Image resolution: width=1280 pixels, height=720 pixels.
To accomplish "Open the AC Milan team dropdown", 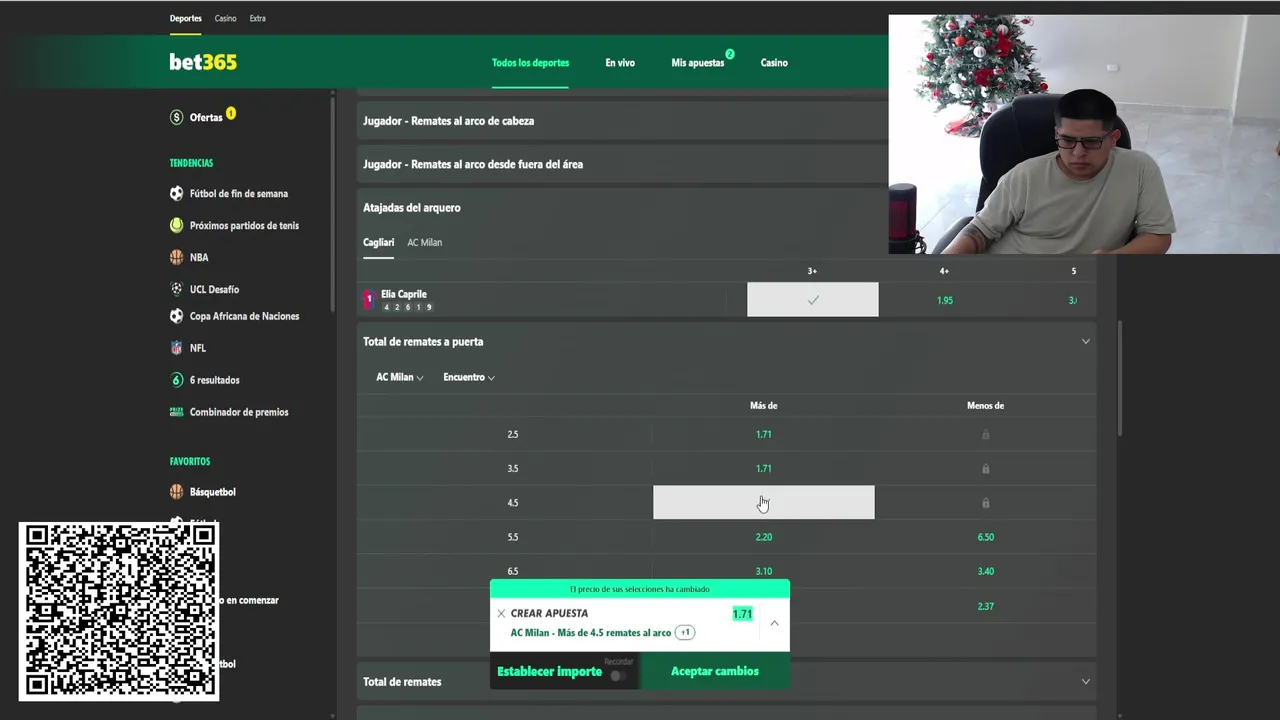I will (x=399, y=377).
